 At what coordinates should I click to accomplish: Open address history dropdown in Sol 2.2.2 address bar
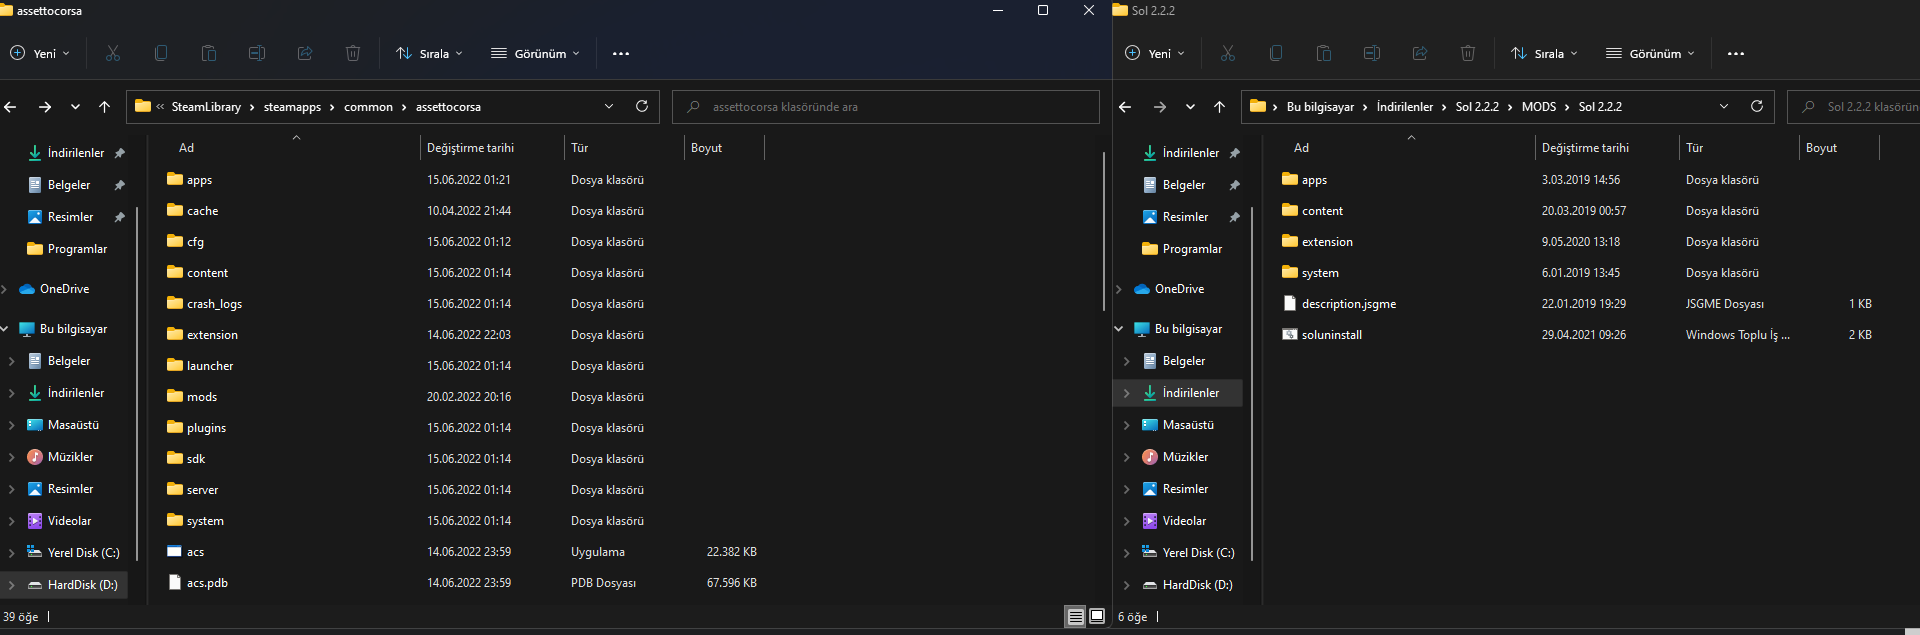pos(1724,106)
